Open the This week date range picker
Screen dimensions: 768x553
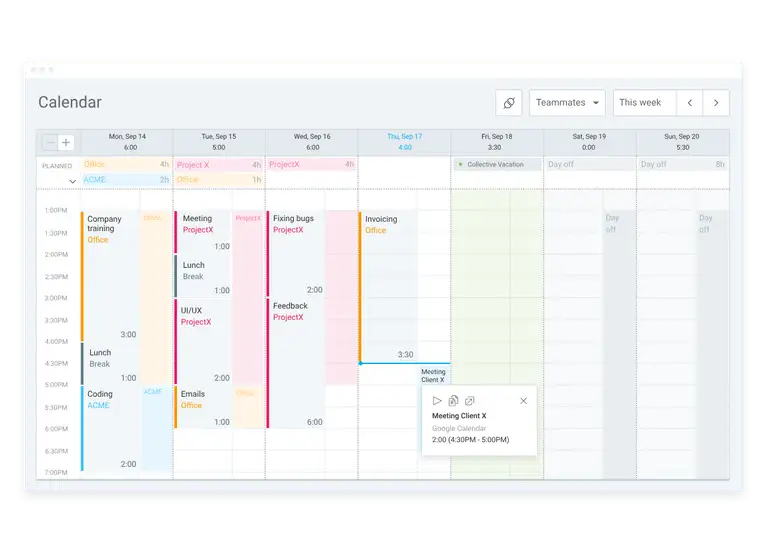click(643, 103)
